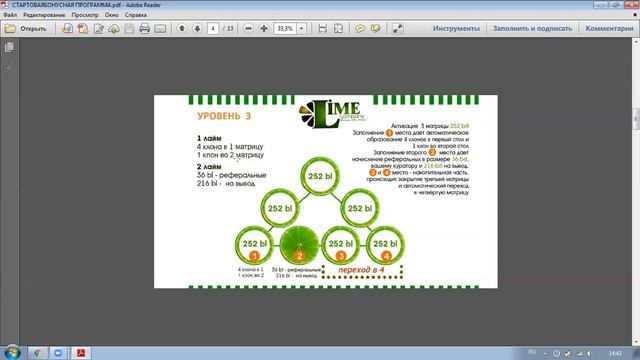Click the cloud upload save icon
640x360 pixels.
(x=114, y=29)
